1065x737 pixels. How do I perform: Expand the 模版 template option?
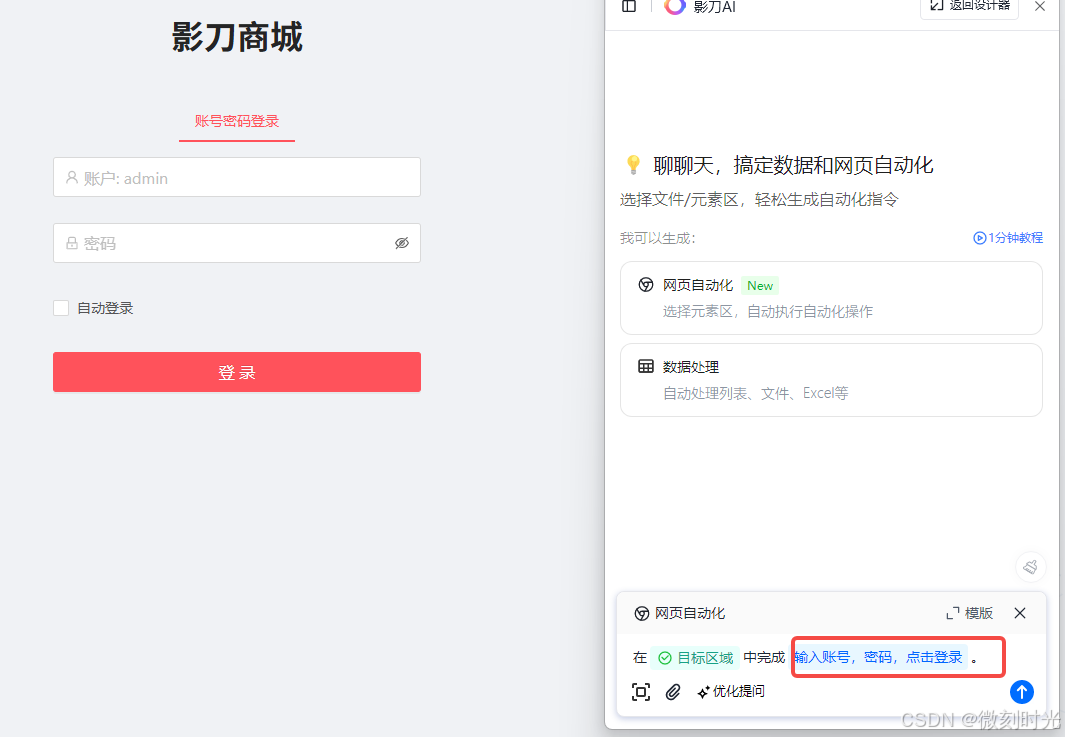pos(969,613)
